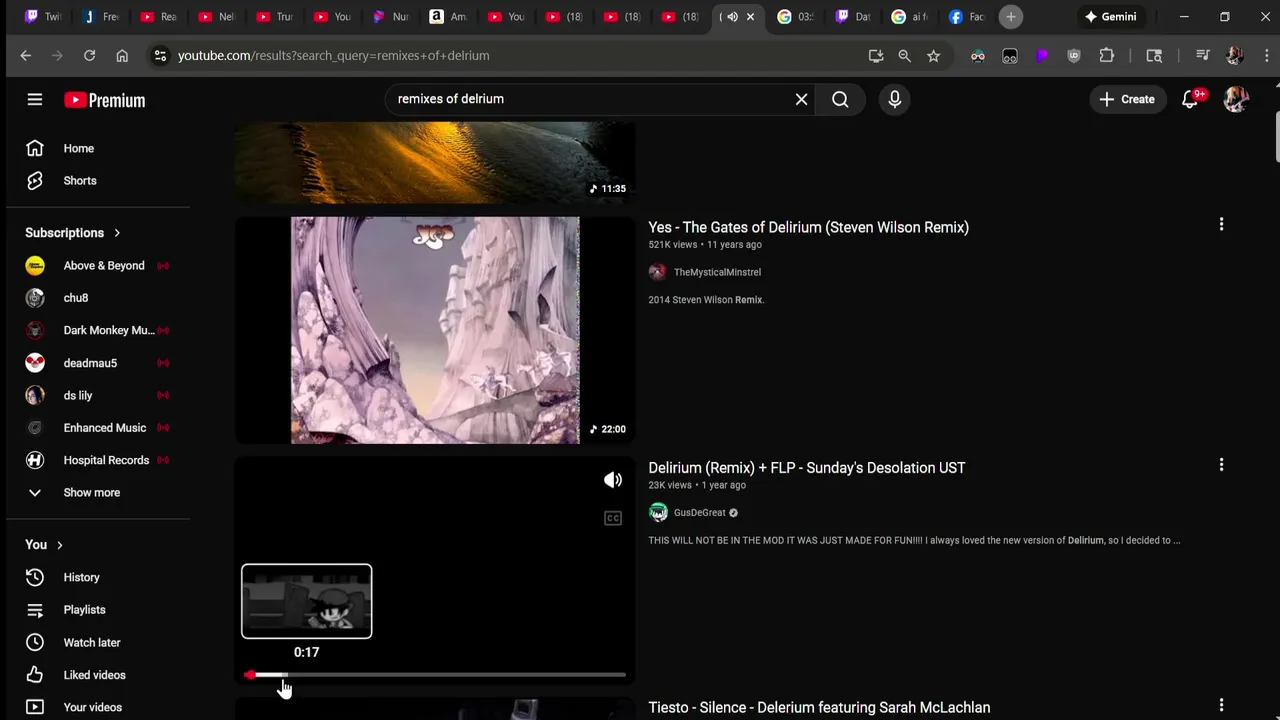Open the GusDeGreat channel avatar
This screenshot has height=720, width=1280.
coord(658,512)
